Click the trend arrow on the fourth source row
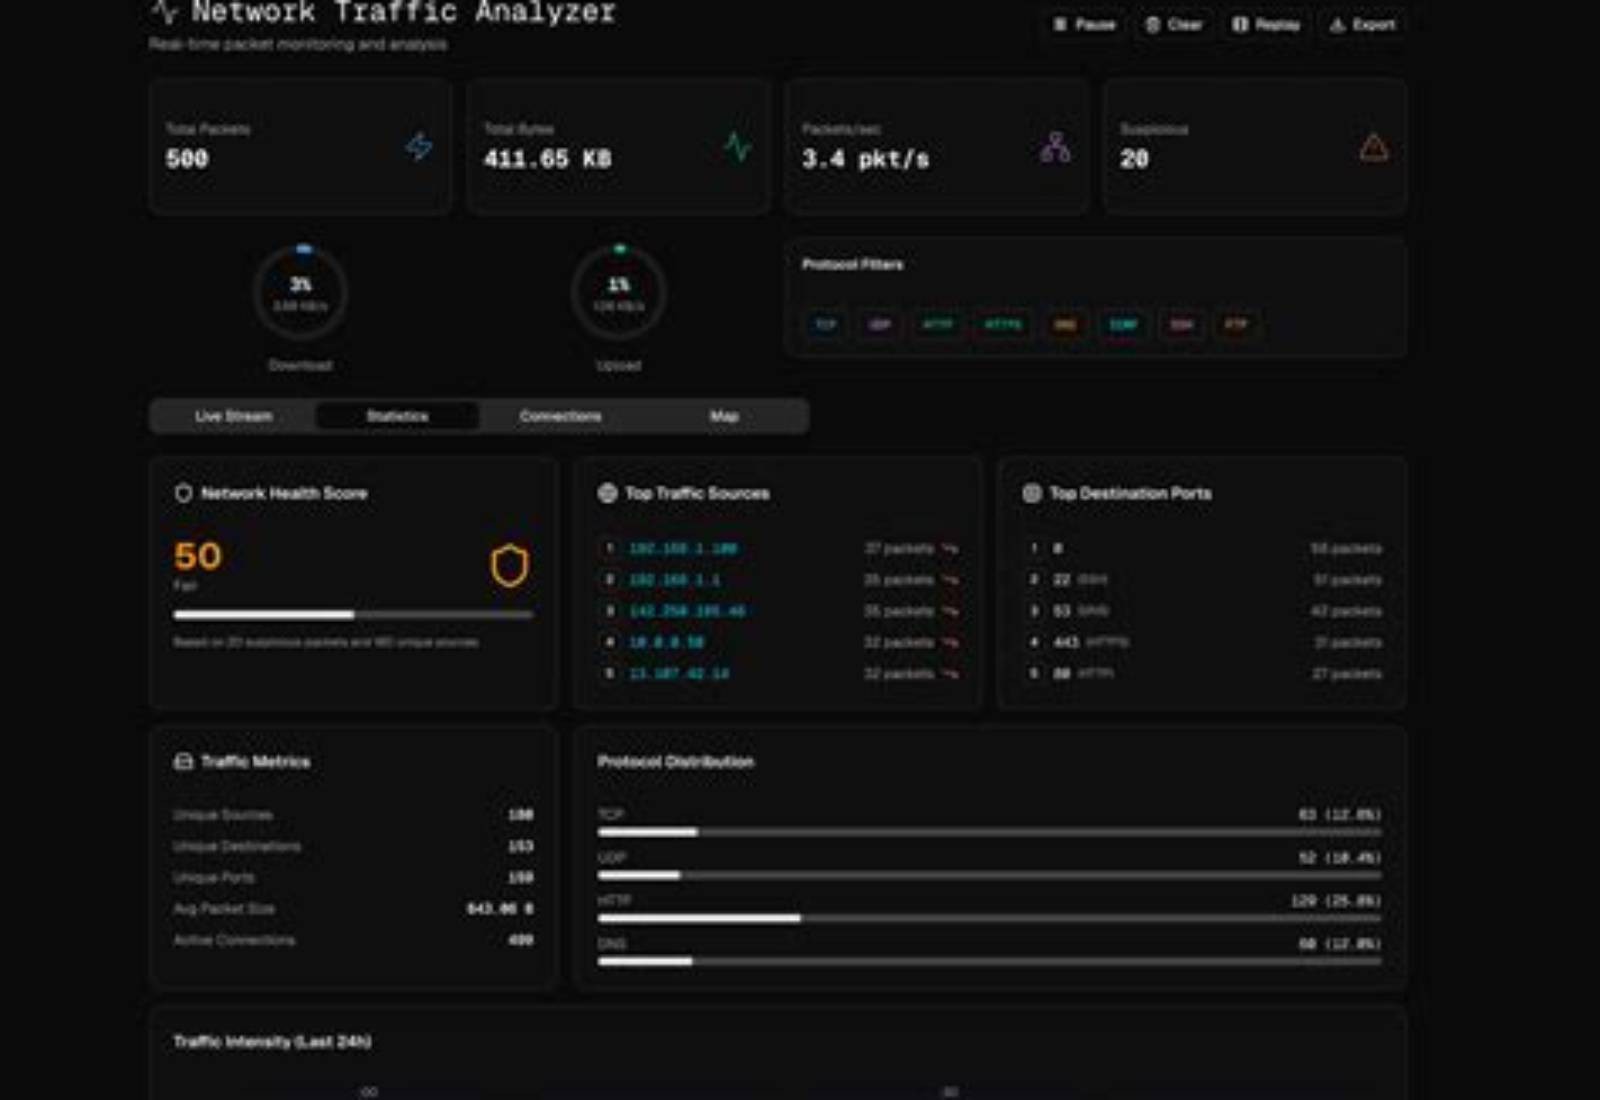This screenshot has height=1100, width=1600. [x=950, y=642]
